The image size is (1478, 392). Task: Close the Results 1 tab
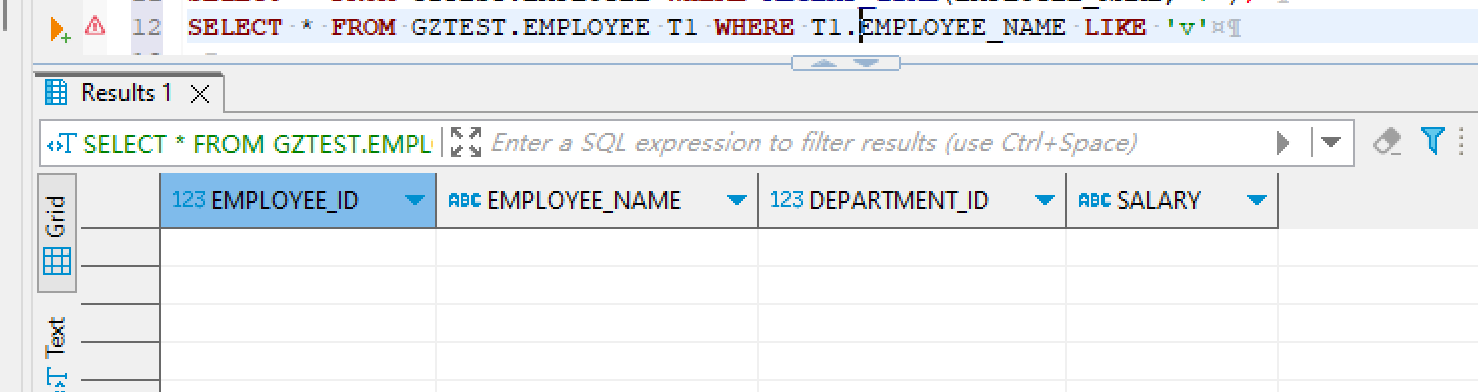(199, 94)
